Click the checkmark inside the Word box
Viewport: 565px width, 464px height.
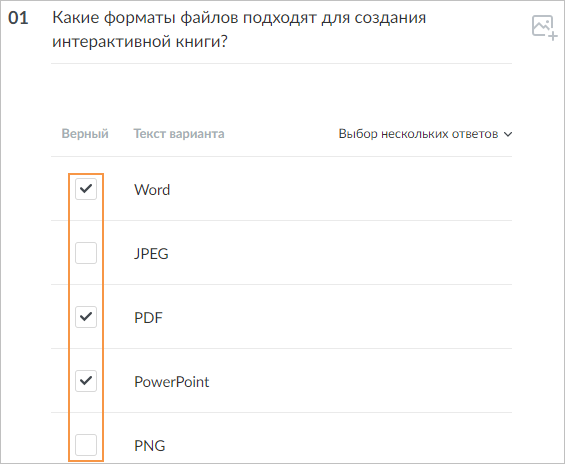click(x=86, y=188)
